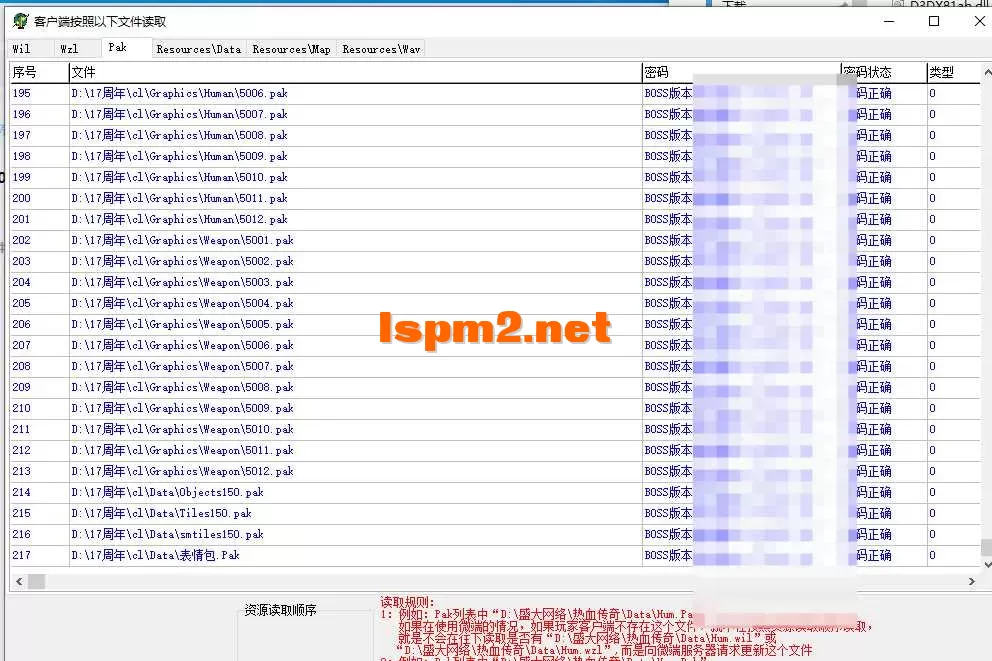Open the Resources\Map tab
Image resolution: width=992 pixels, height=661 pixels.
[x=292, y=49]
